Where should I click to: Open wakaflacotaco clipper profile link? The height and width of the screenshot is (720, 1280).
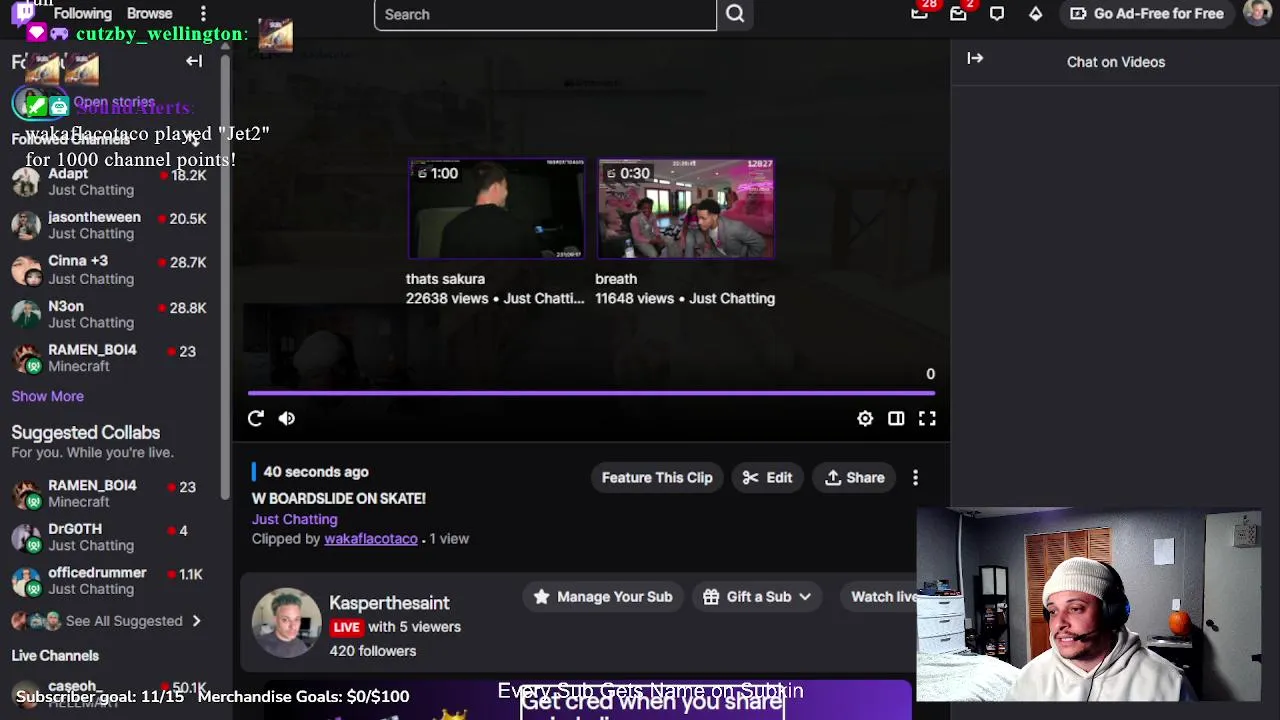pos(371,539)
